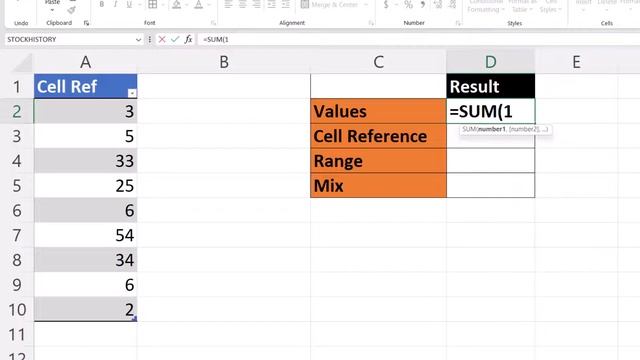Viewport: 640px width, 360px height.
Task: Open the Font Color dropdown arrow
Action: click(x=209, y=5)
